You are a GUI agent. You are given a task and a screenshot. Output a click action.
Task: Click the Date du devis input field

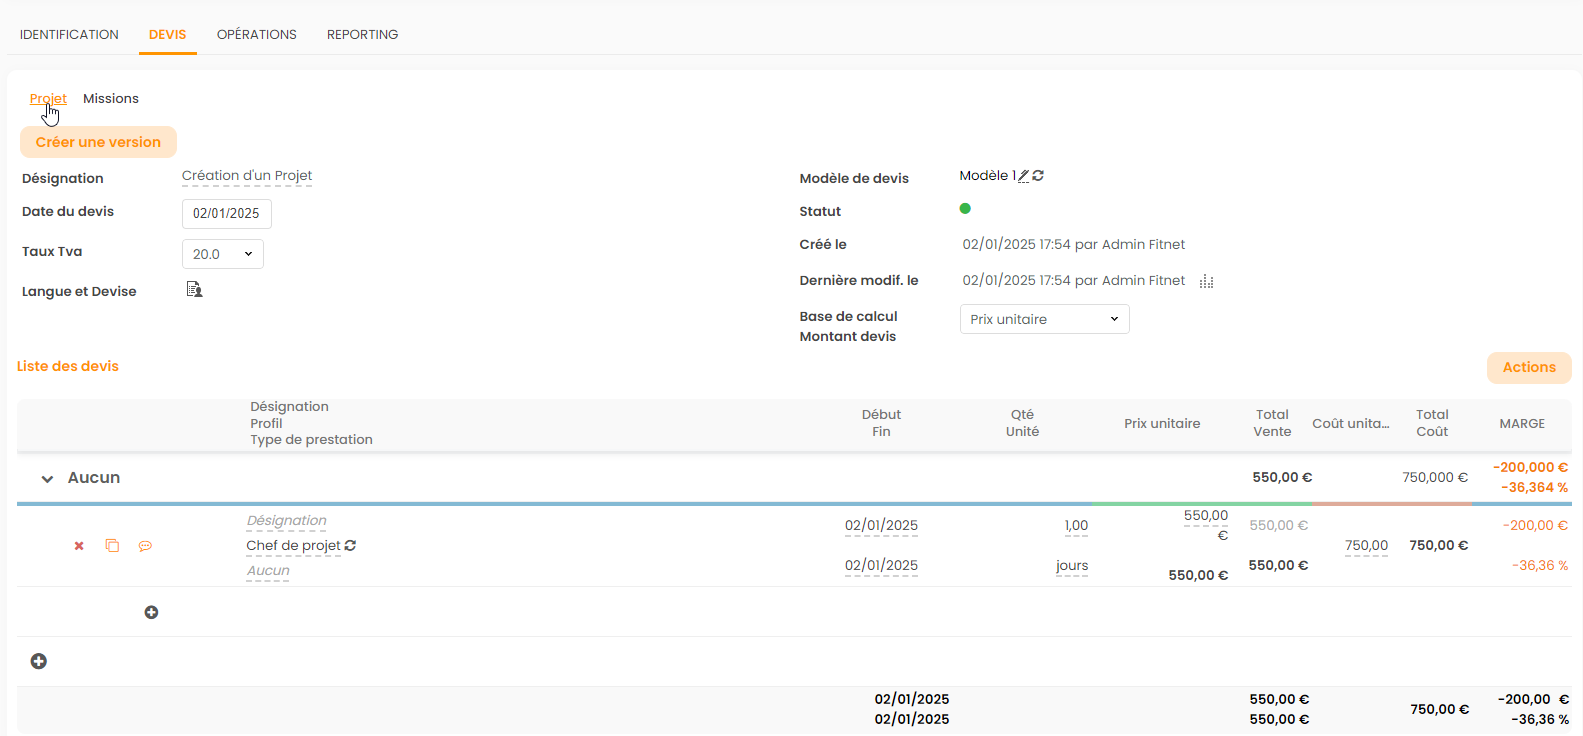[226, 213]
